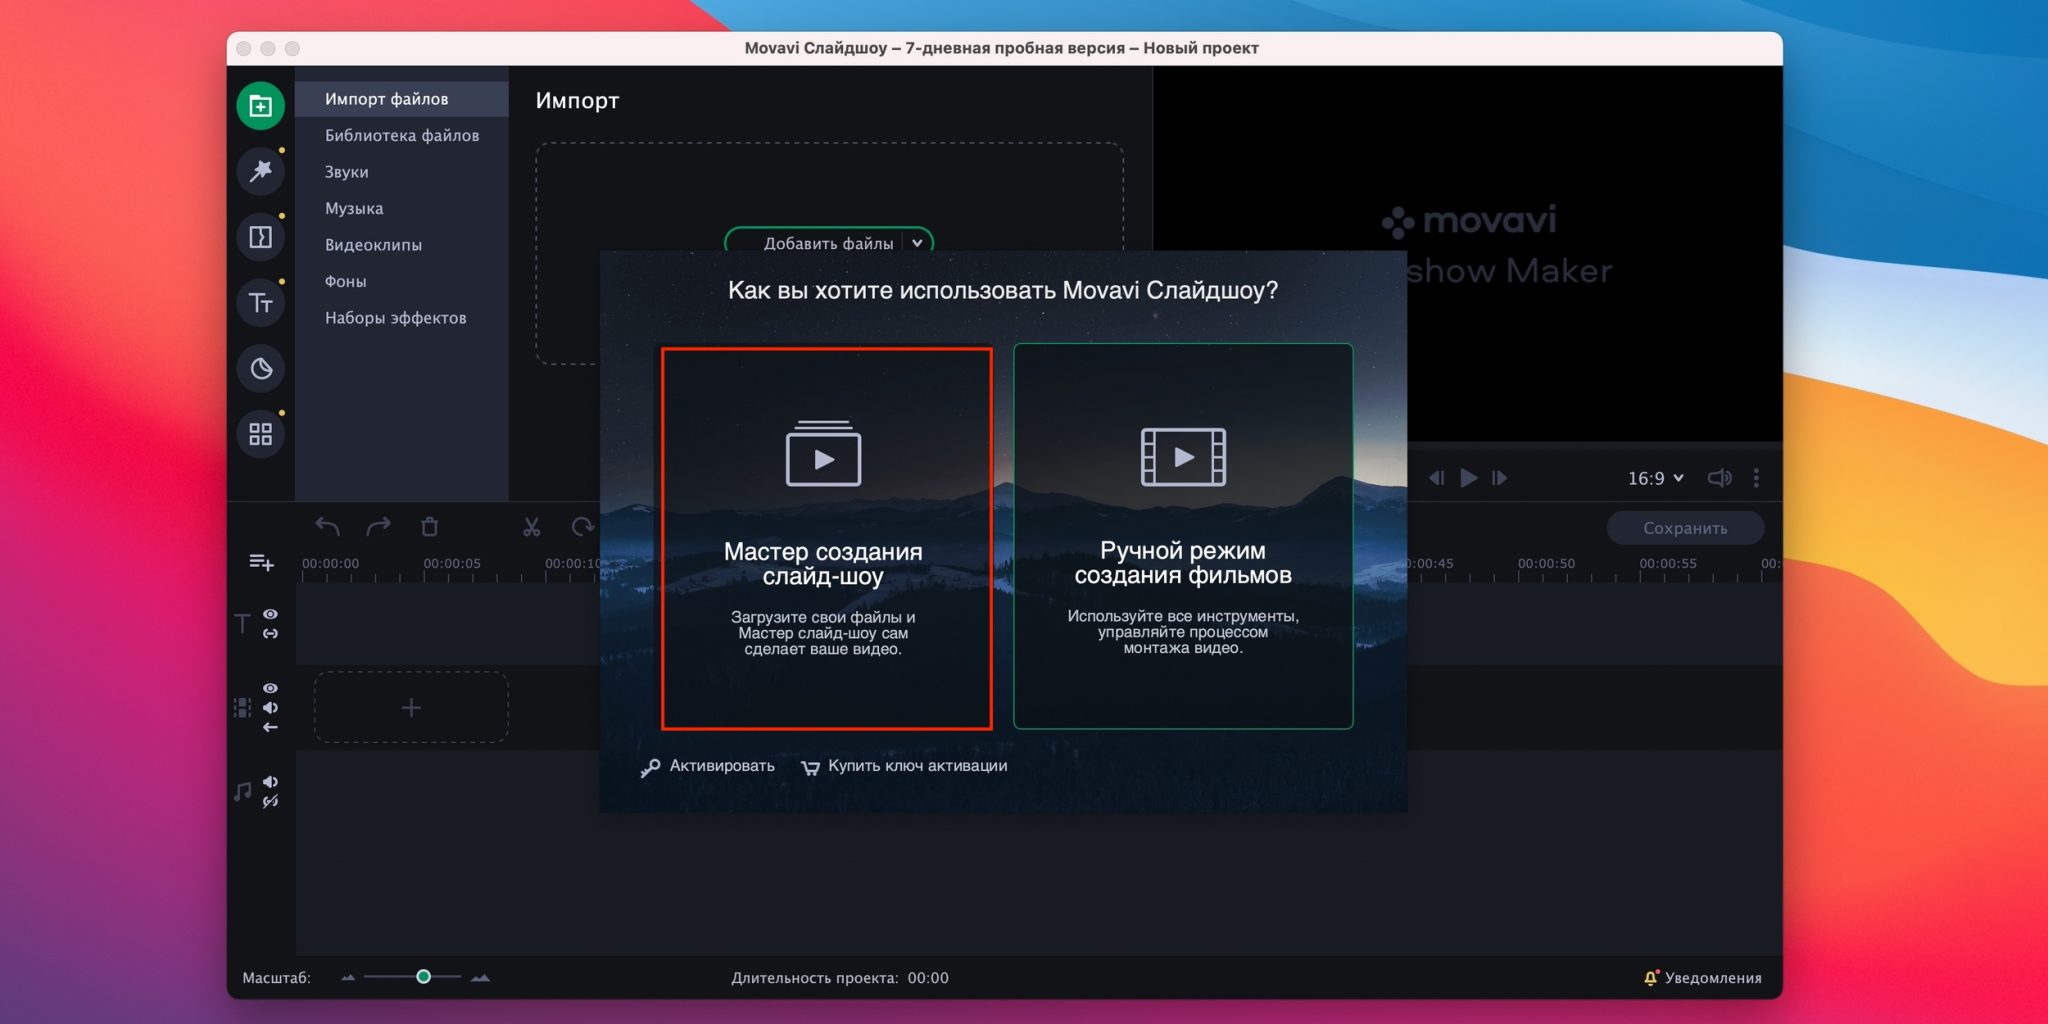
Task: Click the plus placeholder on video track
Action: point(411,708)
